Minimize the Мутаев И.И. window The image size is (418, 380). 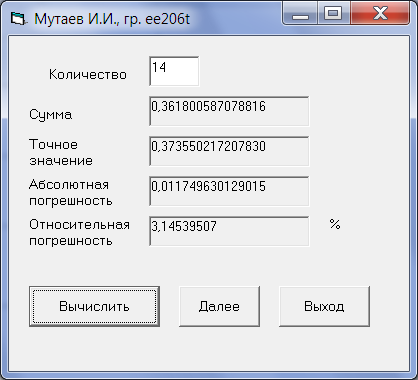(x=300, y=14)
